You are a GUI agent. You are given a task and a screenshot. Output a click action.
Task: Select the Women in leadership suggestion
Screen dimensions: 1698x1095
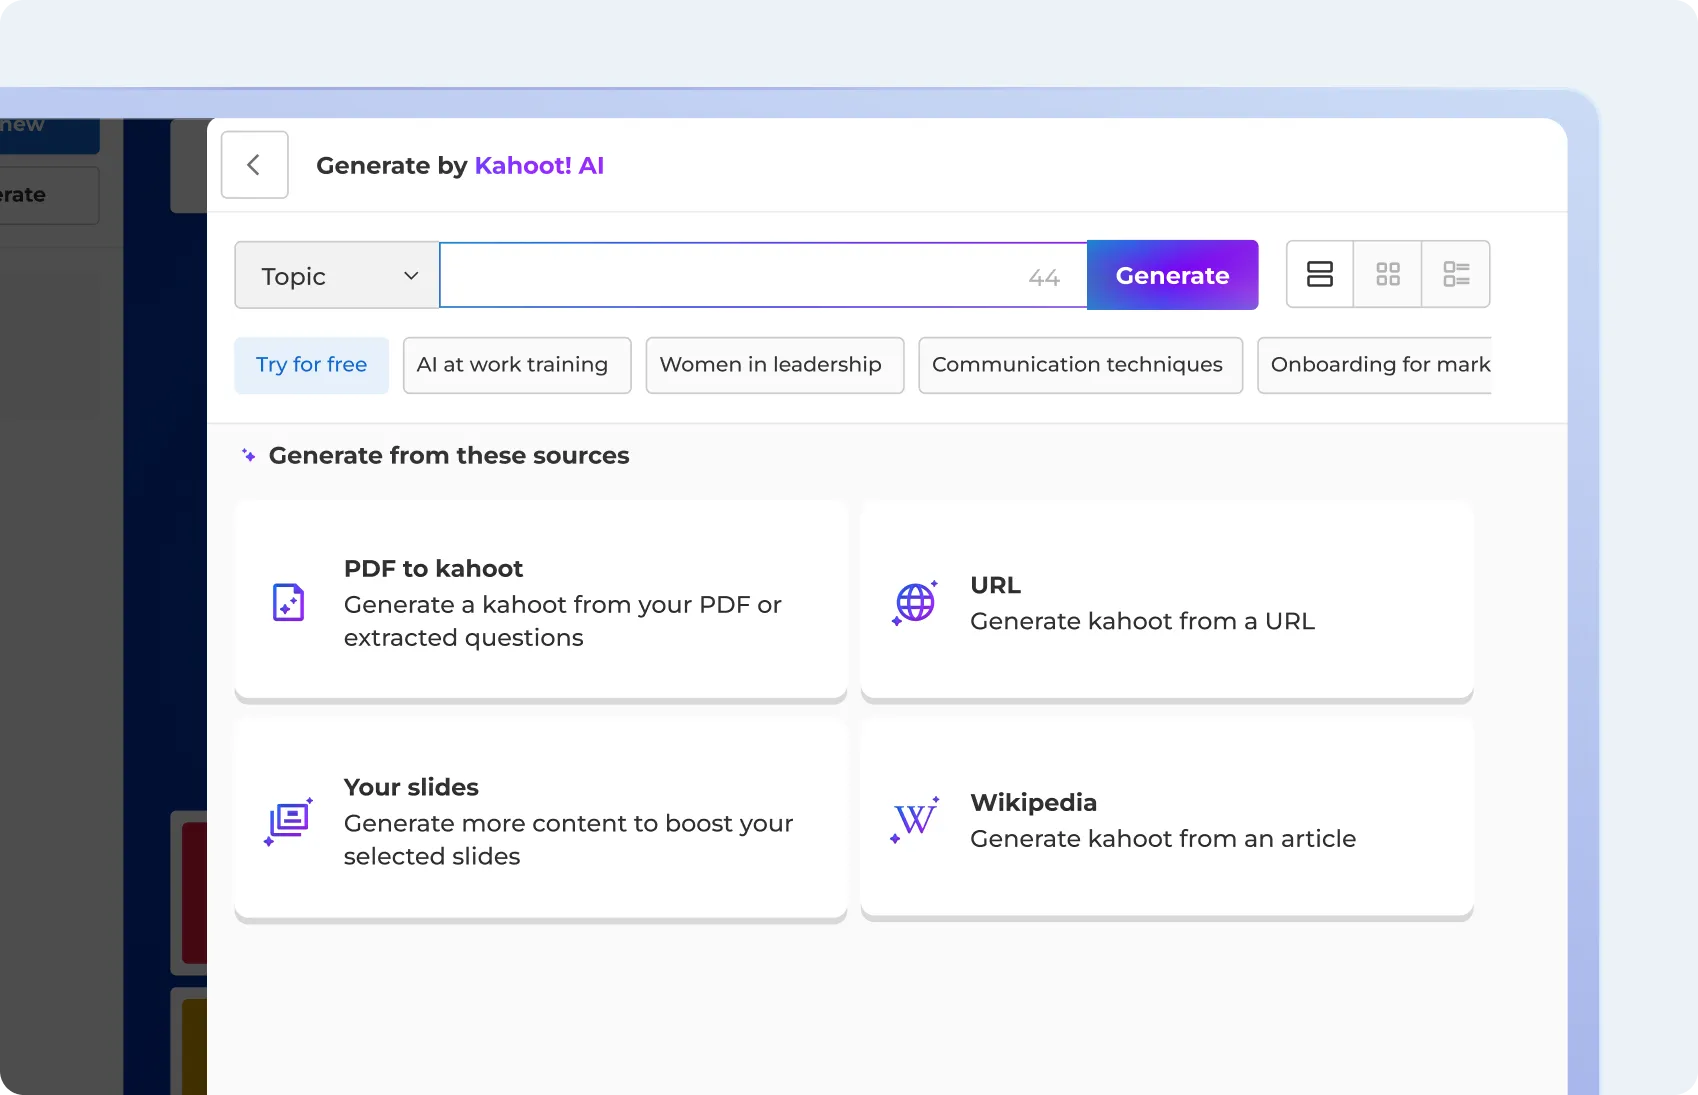775,365
